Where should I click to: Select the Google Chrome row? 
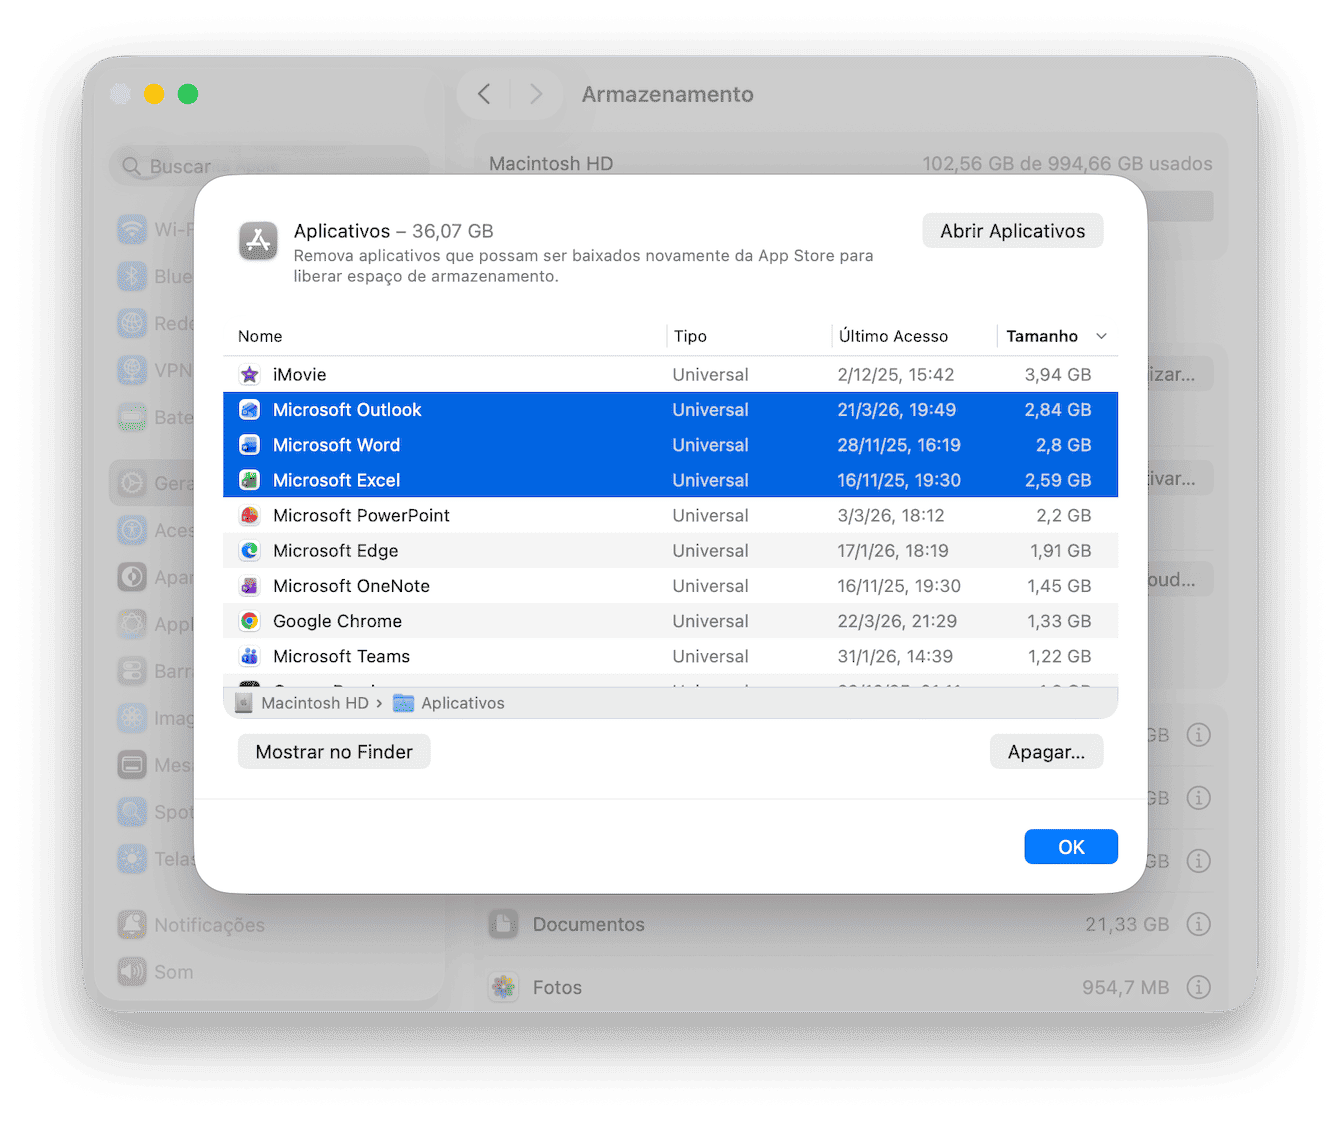pyautogui.click(x=670, y=621)
